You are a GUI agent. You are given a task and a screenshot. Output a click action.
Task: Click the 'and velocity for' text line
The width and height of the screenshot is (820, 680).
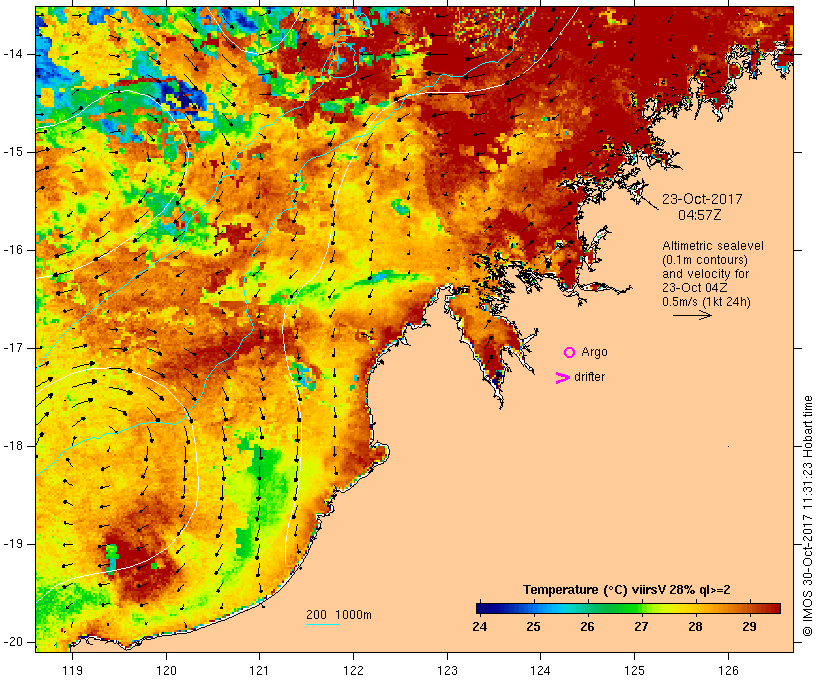coord(705,274)
